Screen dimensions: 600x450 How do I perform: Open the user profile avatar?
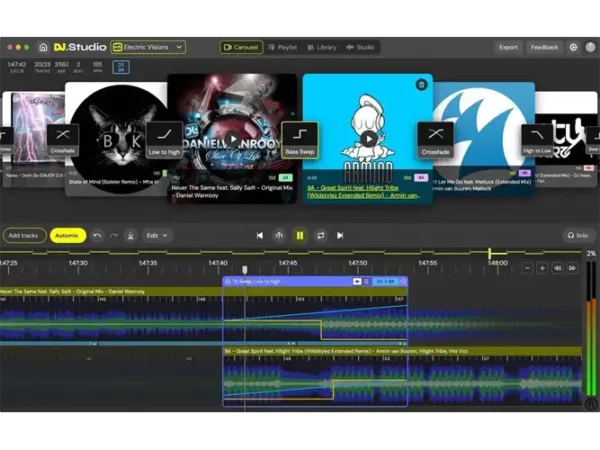pyautogui.click(x=590, y=47)
